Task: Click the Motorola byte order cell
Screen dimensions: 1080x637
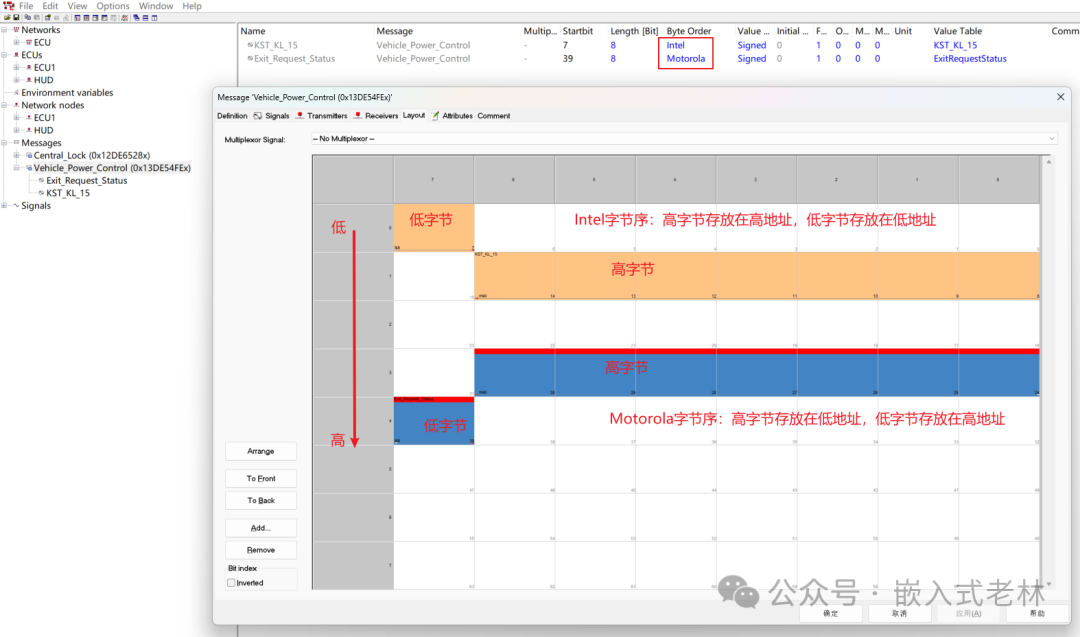Action: point(686,59)
